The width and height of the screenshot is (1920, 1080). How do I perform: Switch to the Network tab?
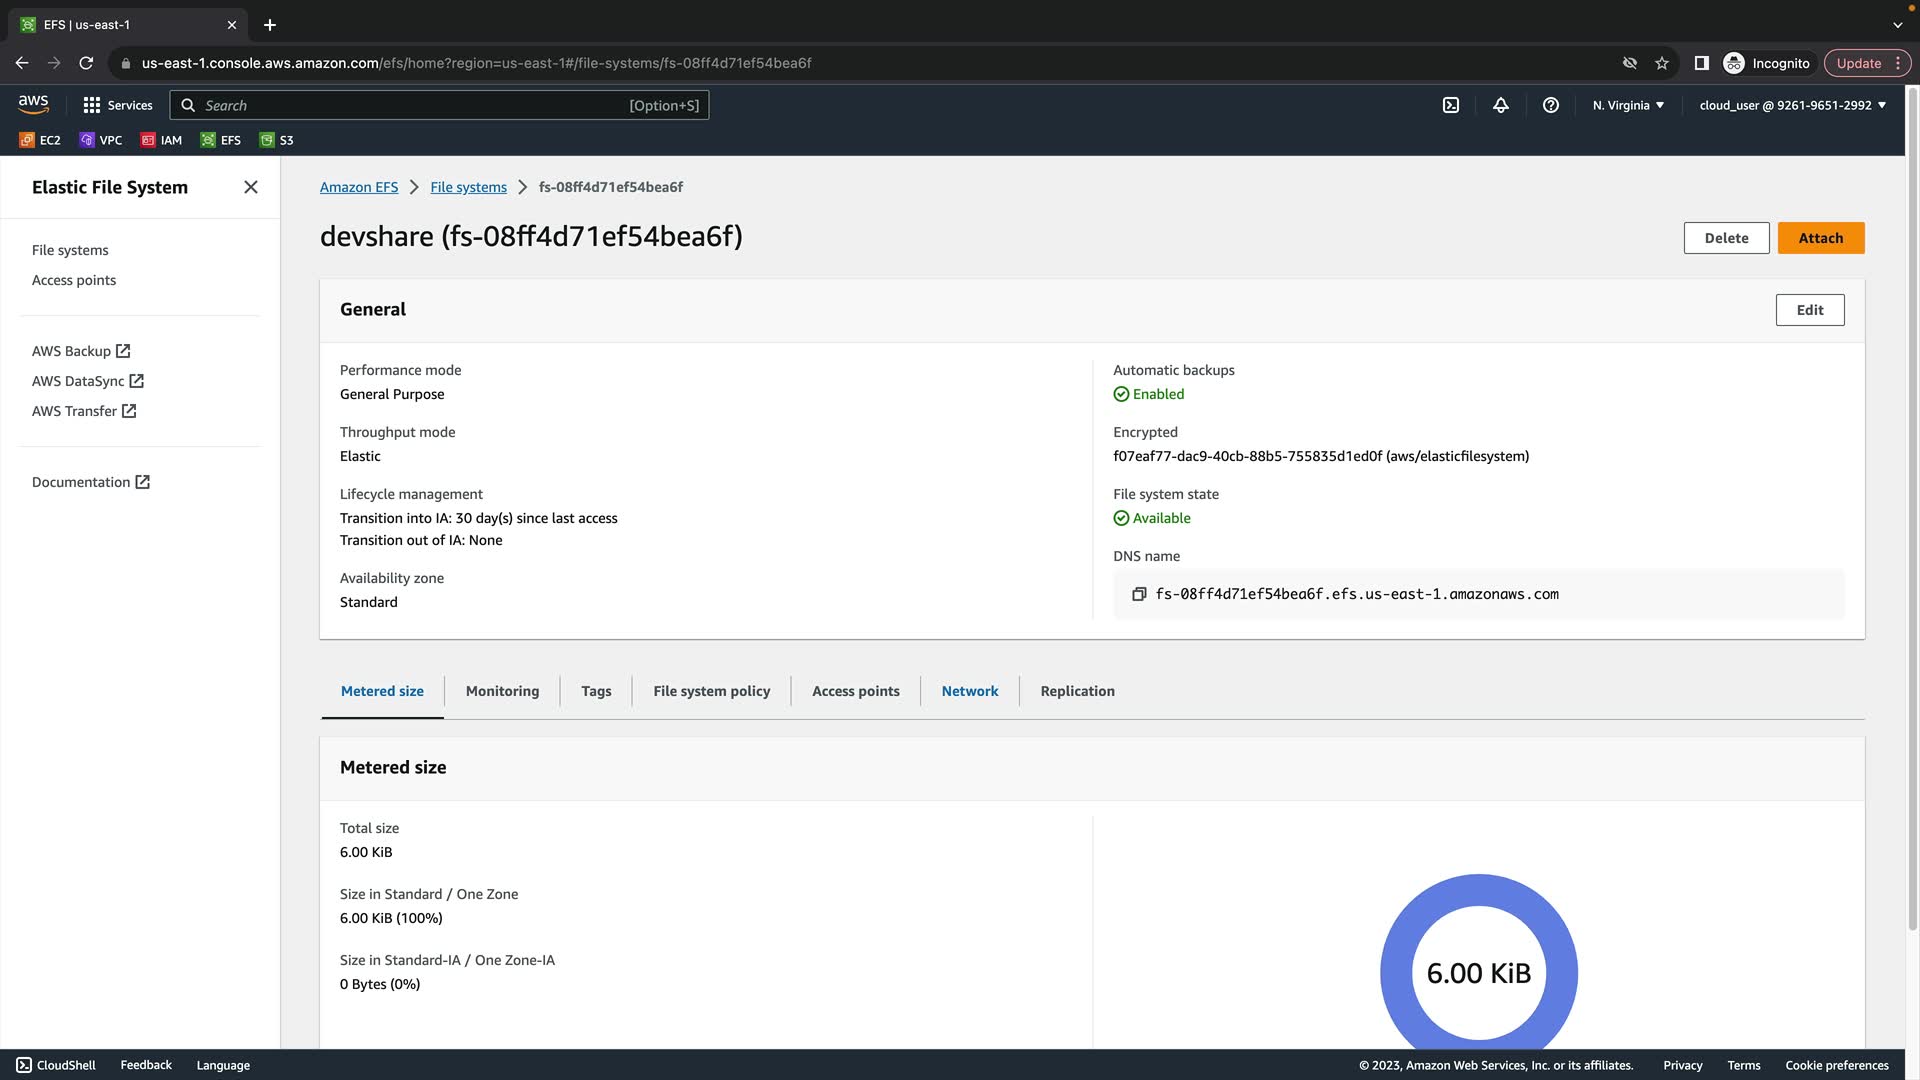point(969,691)
